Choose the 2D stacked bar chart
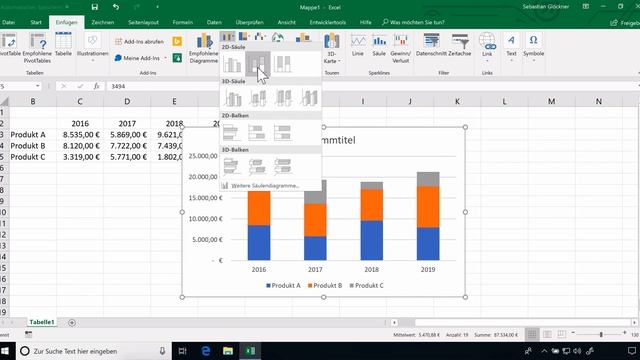The width and height of the screenshot is (640, 360). (x=257, y=132)
